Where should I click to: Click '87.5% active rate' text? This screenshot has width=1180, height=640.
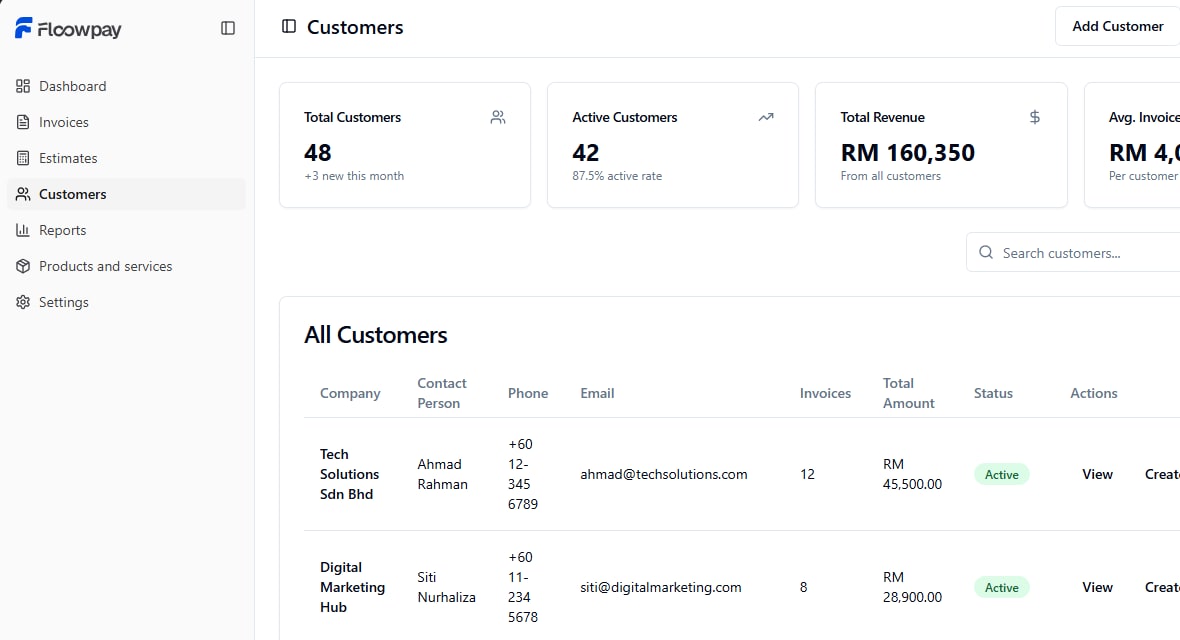[617, 176]
